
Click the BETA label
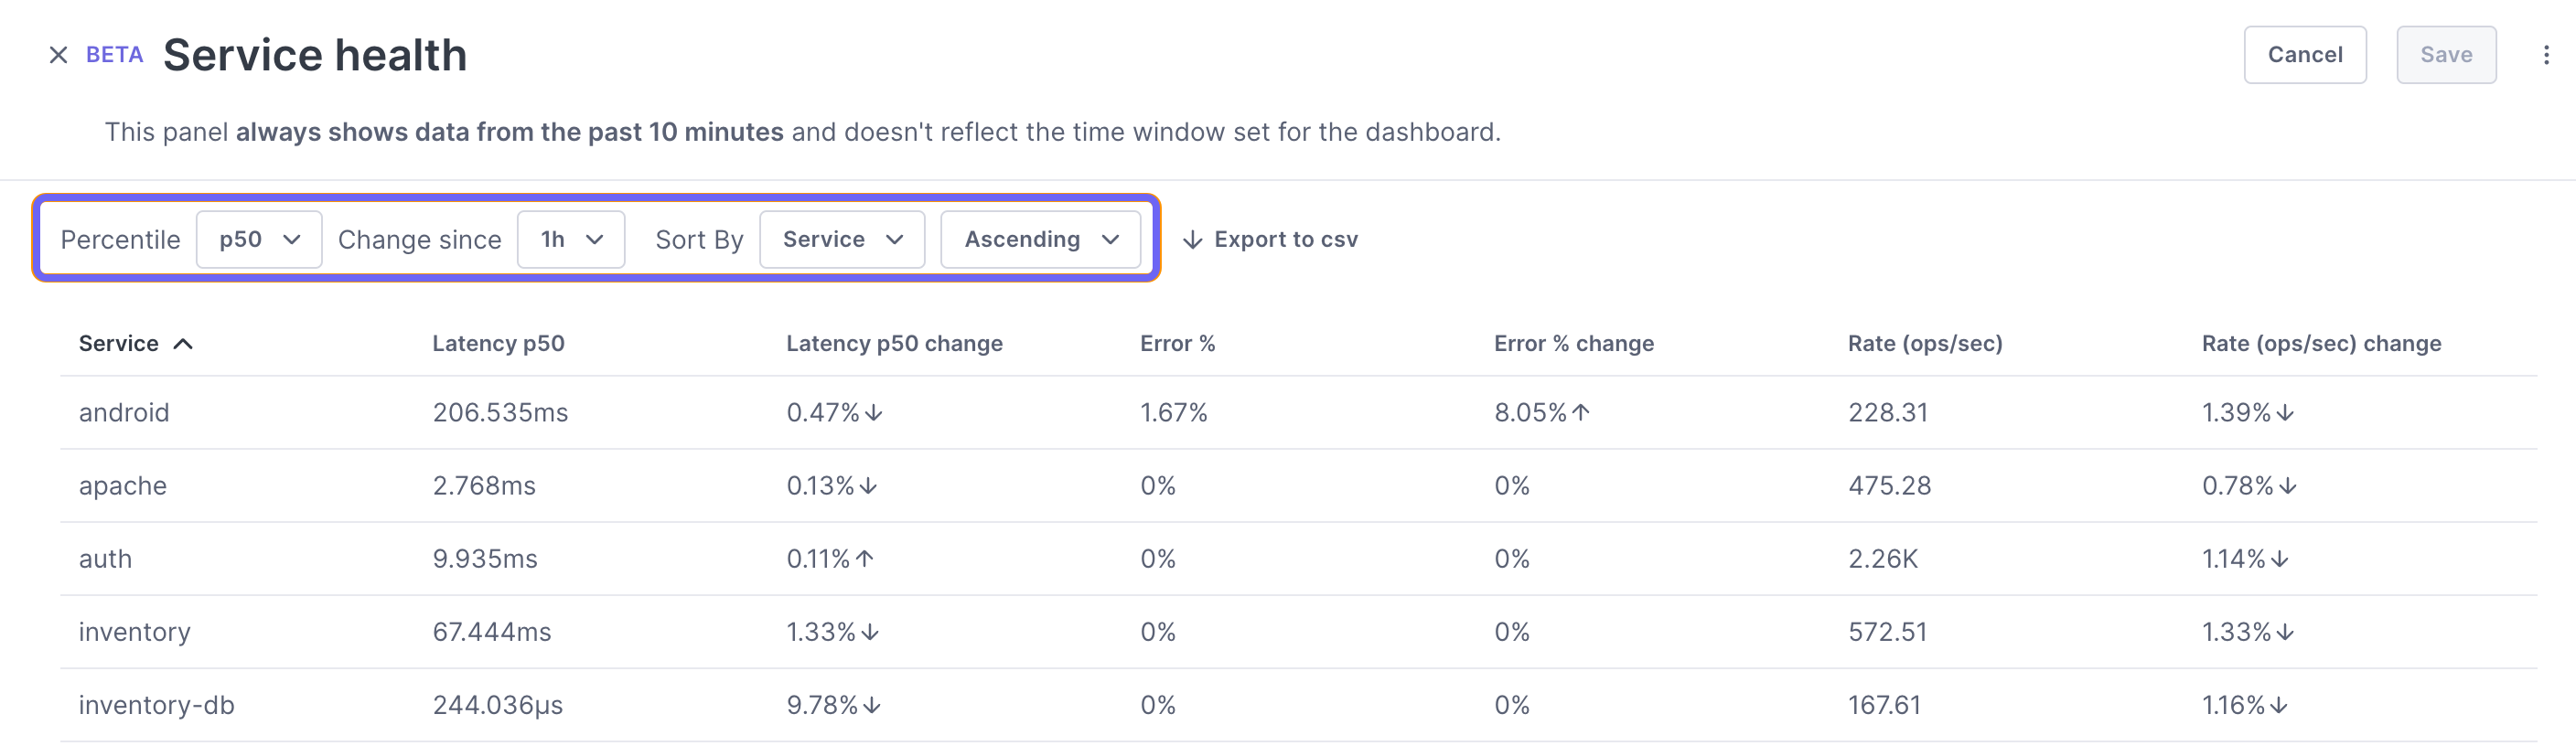(x=113, y=55)
